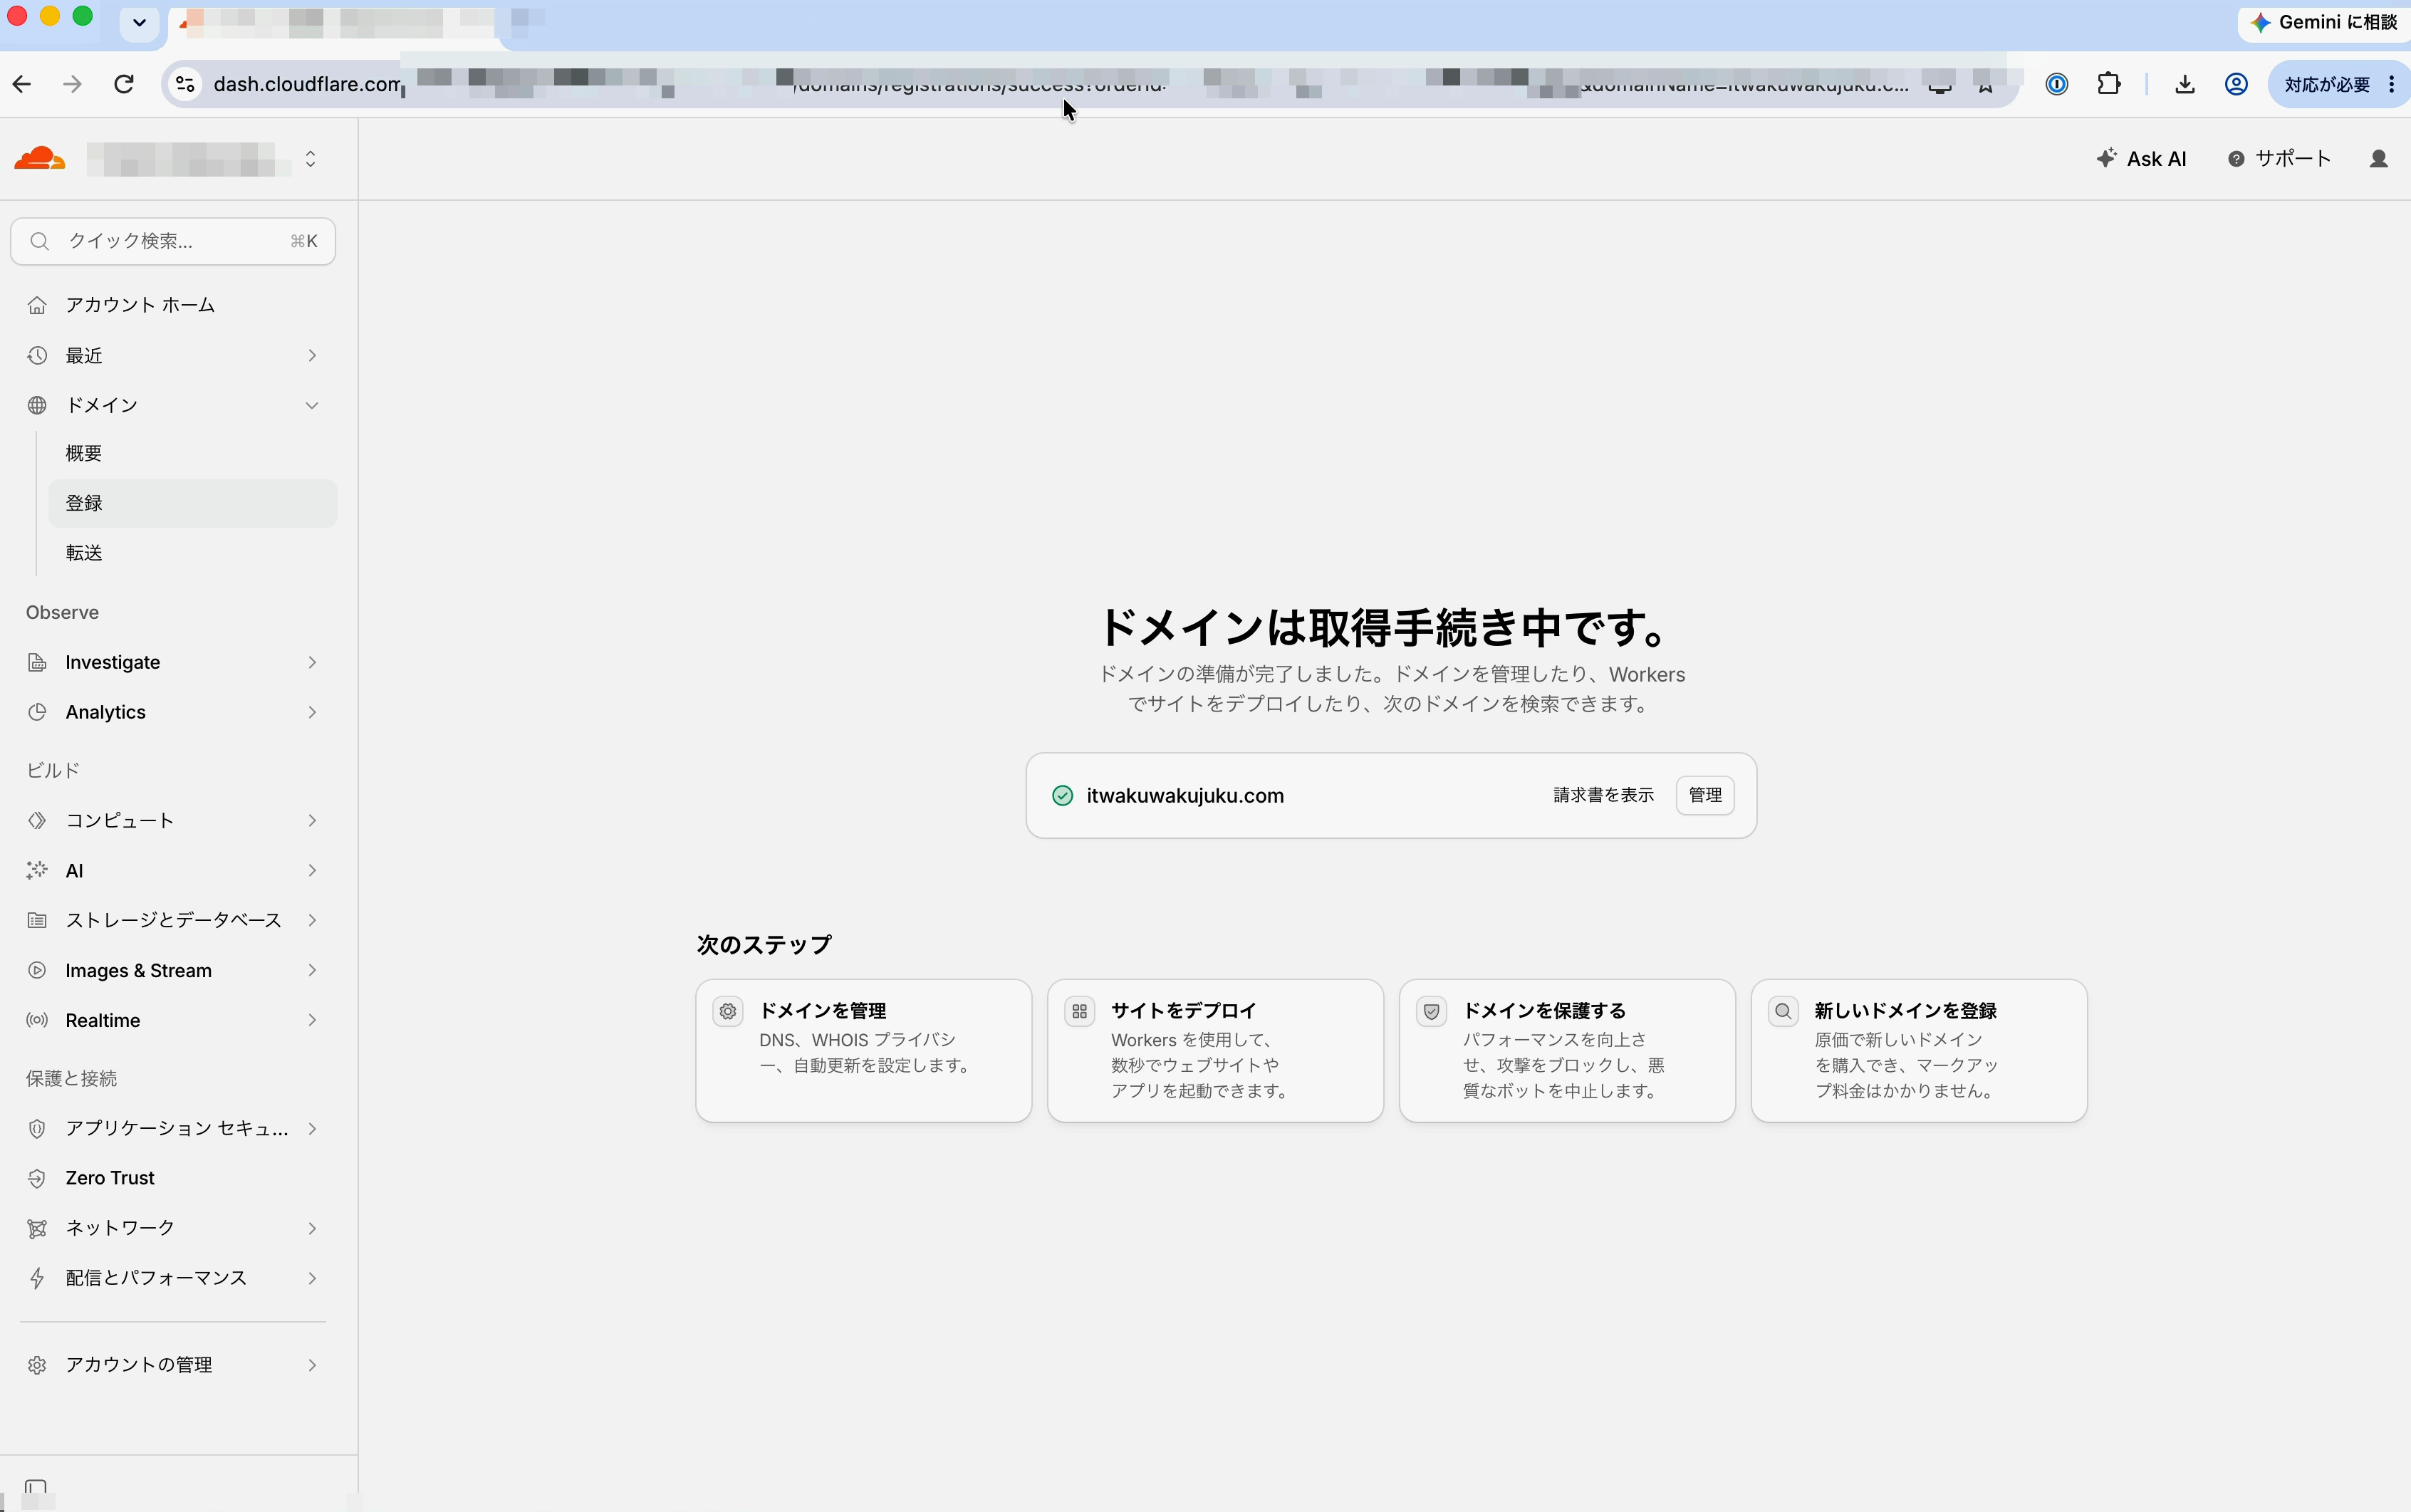Click the 配信とパフォーマンス lightning icon
This screenshot has height=1512, width=2411.
click(x=37, y=1278)
